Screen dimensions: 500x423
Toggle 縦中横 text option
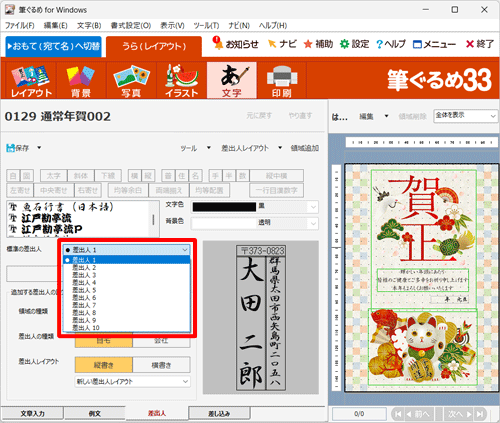(276, 176)
